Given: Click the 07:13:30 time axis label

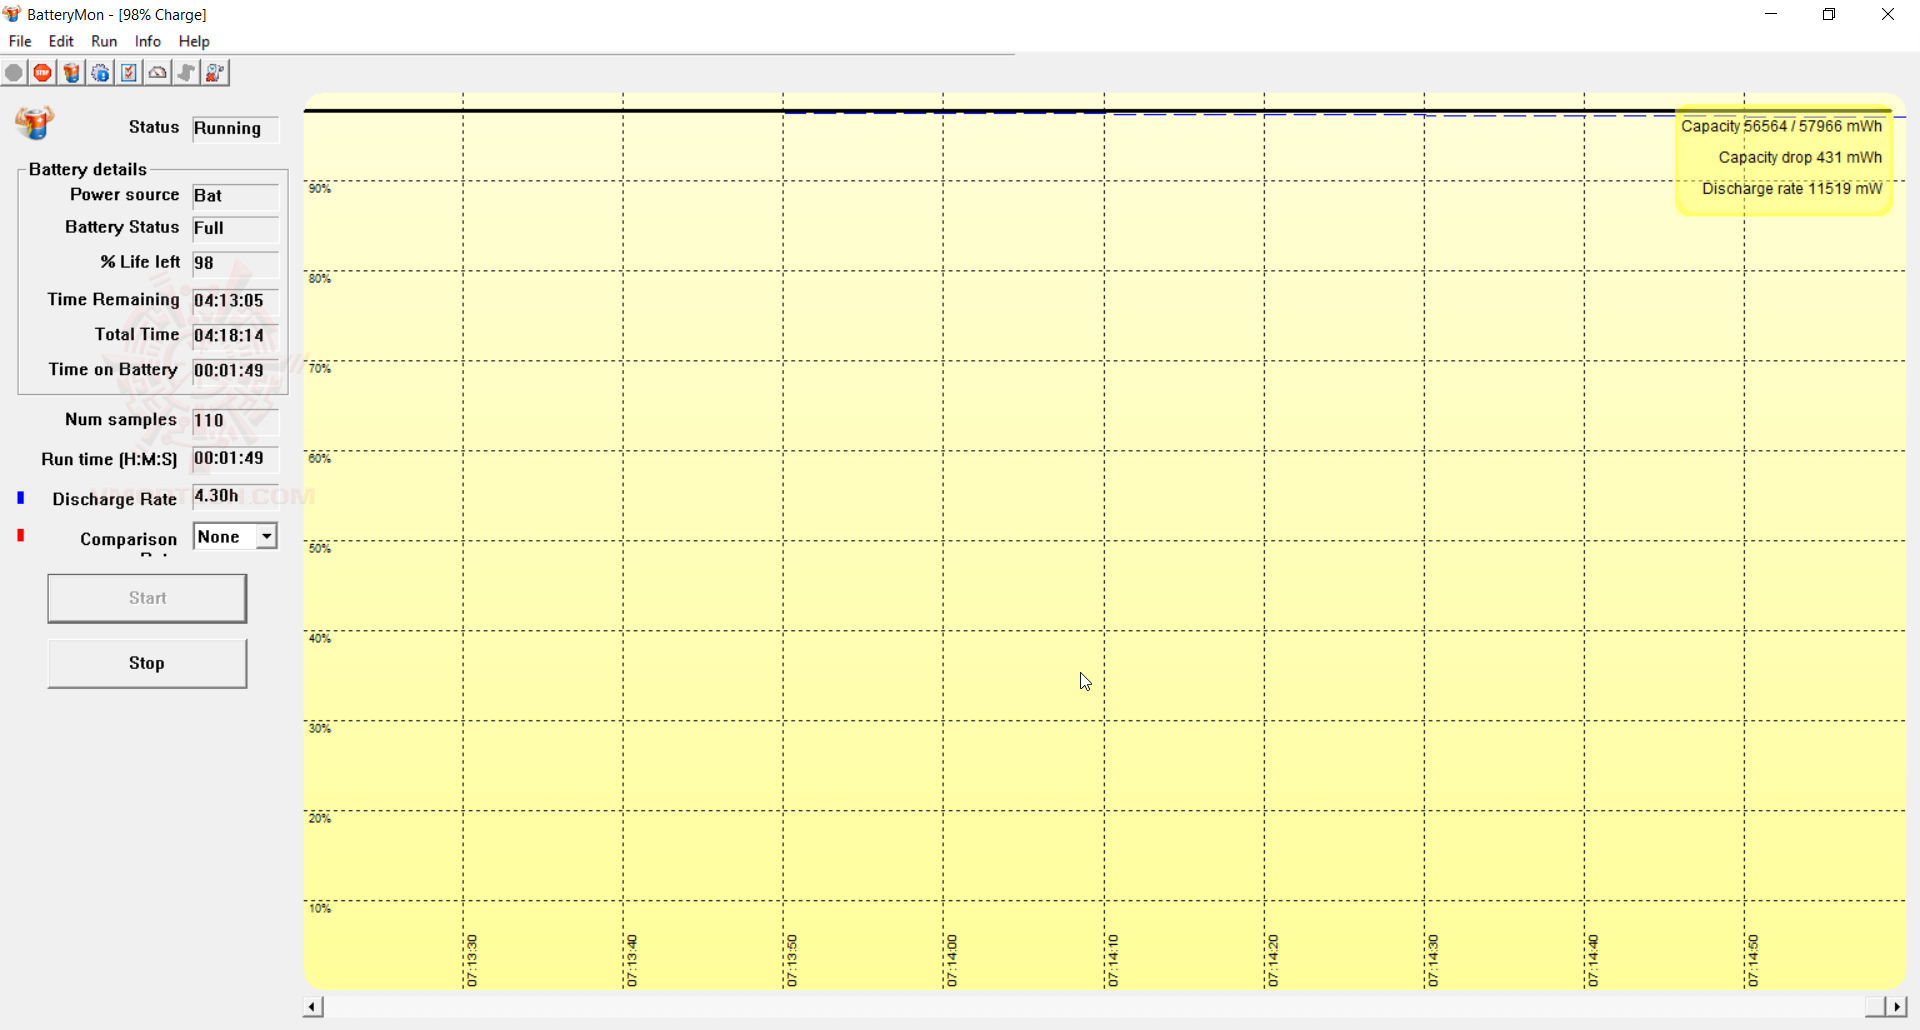Looking at the screenshot, I should coord(472,961).
